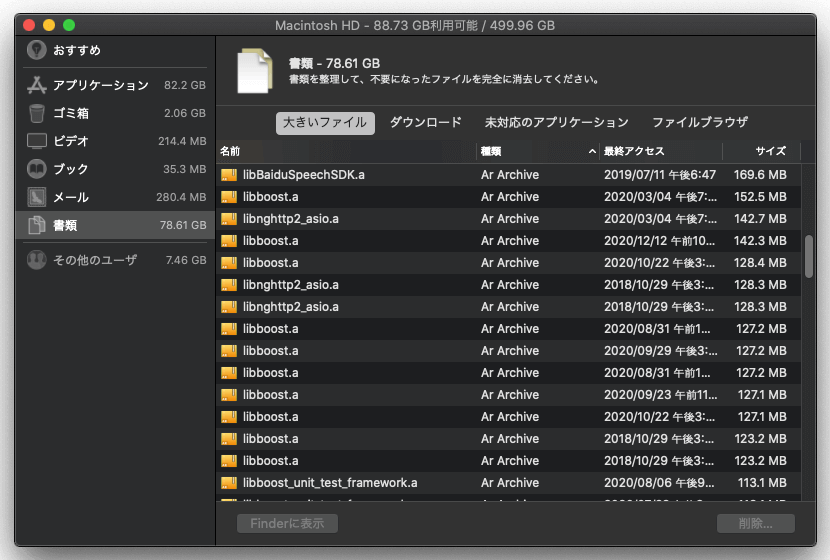Click the 2020/12/12 午前10 access date cell
Screen dimensions: 830x560
pyautogui.click(x=659, y=241)
